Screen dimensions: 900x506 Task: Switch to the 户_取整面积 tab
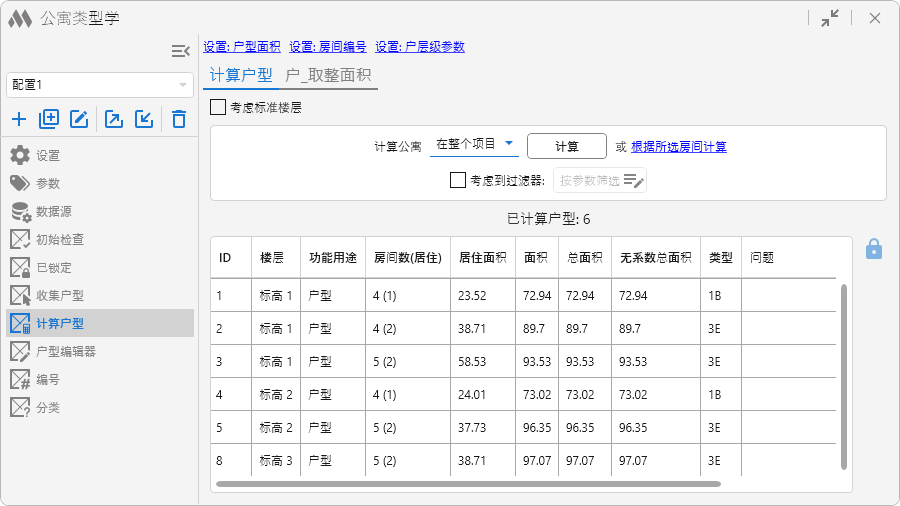(328, 75)
